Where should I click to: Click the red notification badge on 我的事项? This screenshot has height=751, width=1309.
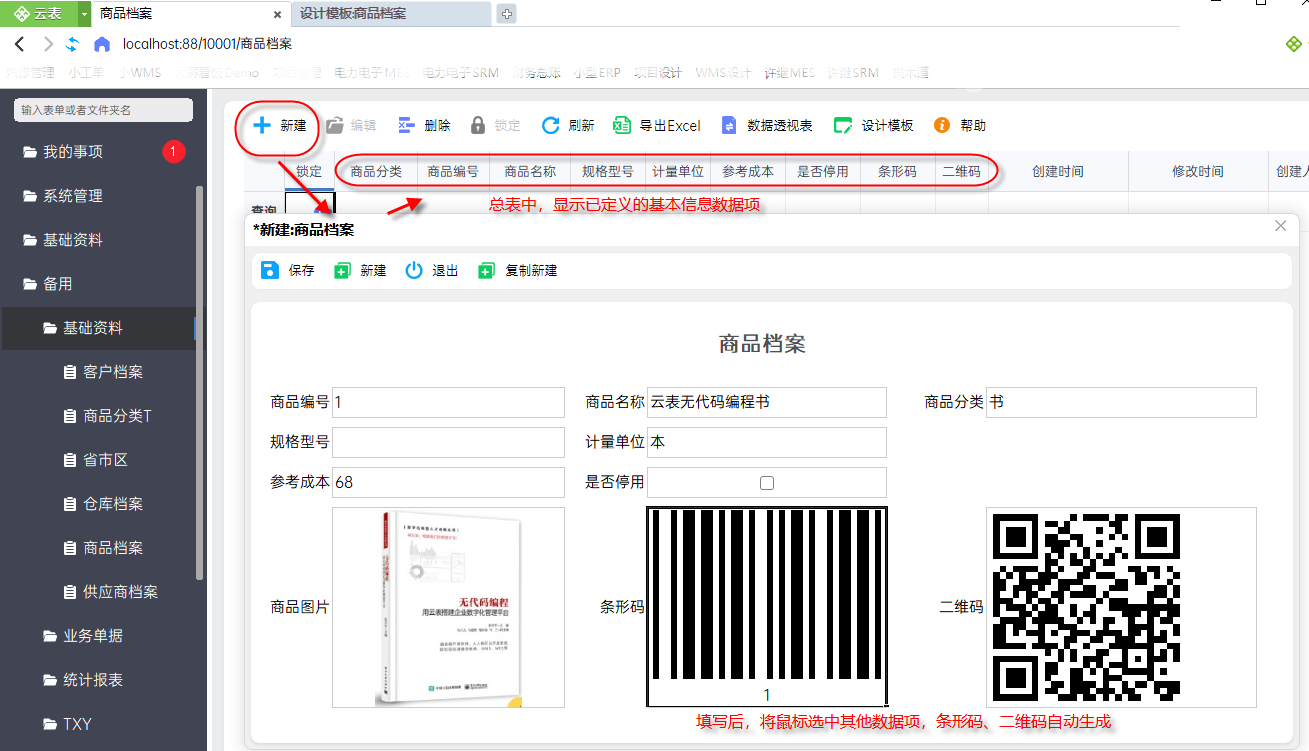(x=173, y=152)
